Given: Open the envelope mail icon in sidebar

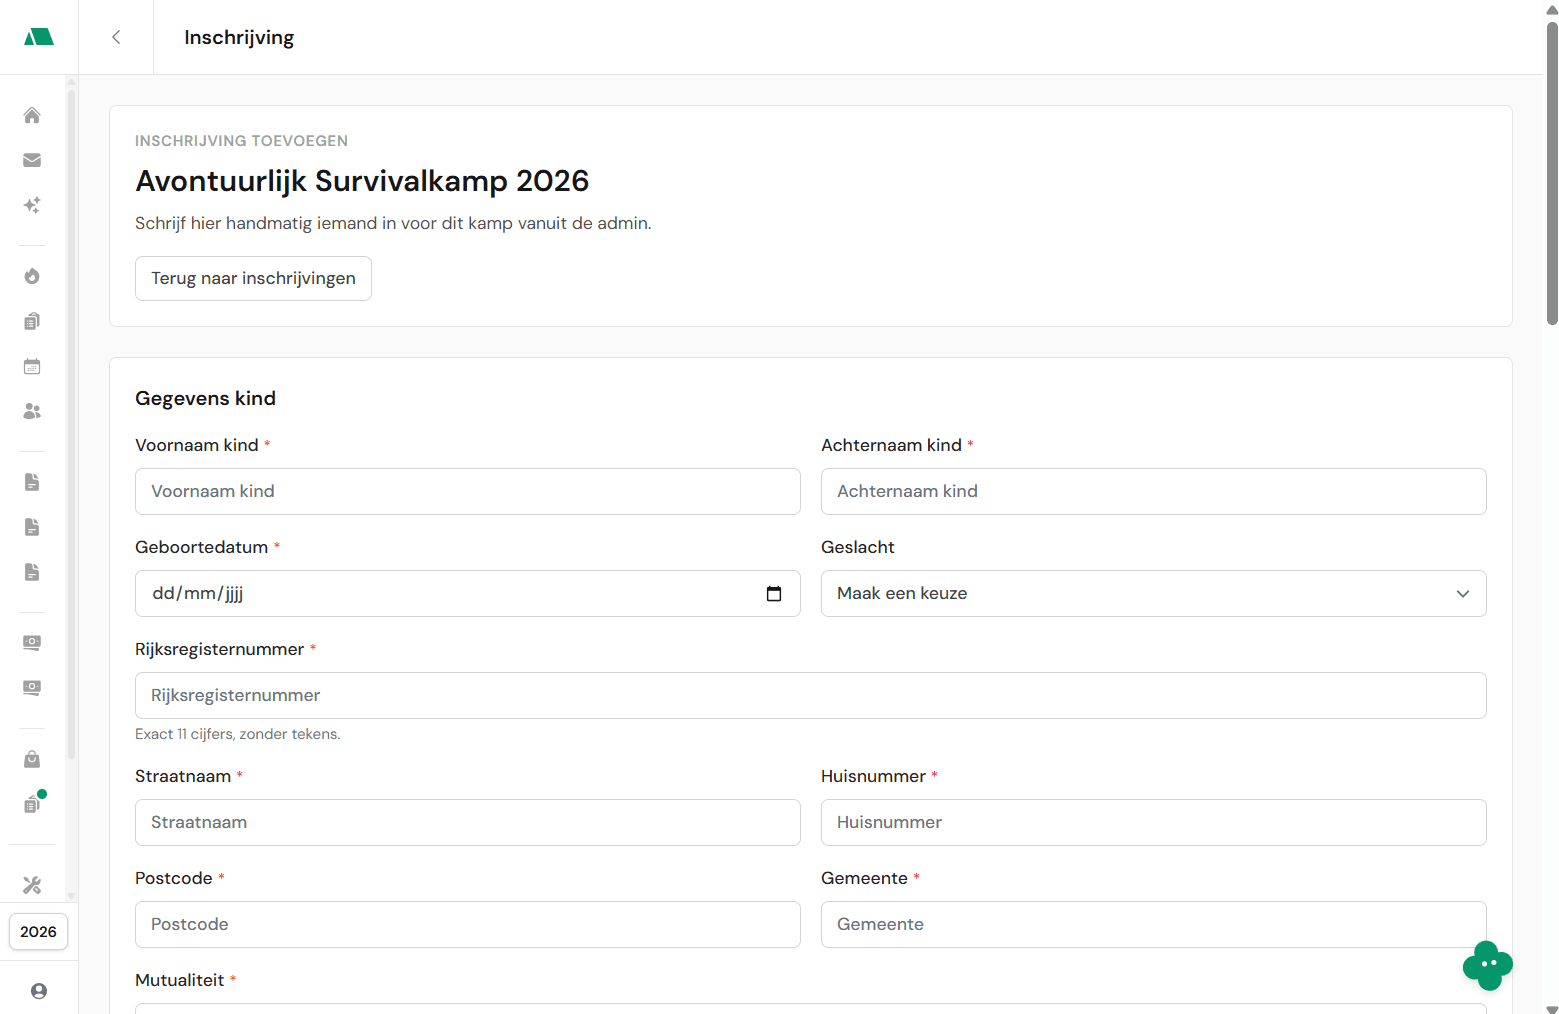Looking at the screenshot, I should point(32,160).
